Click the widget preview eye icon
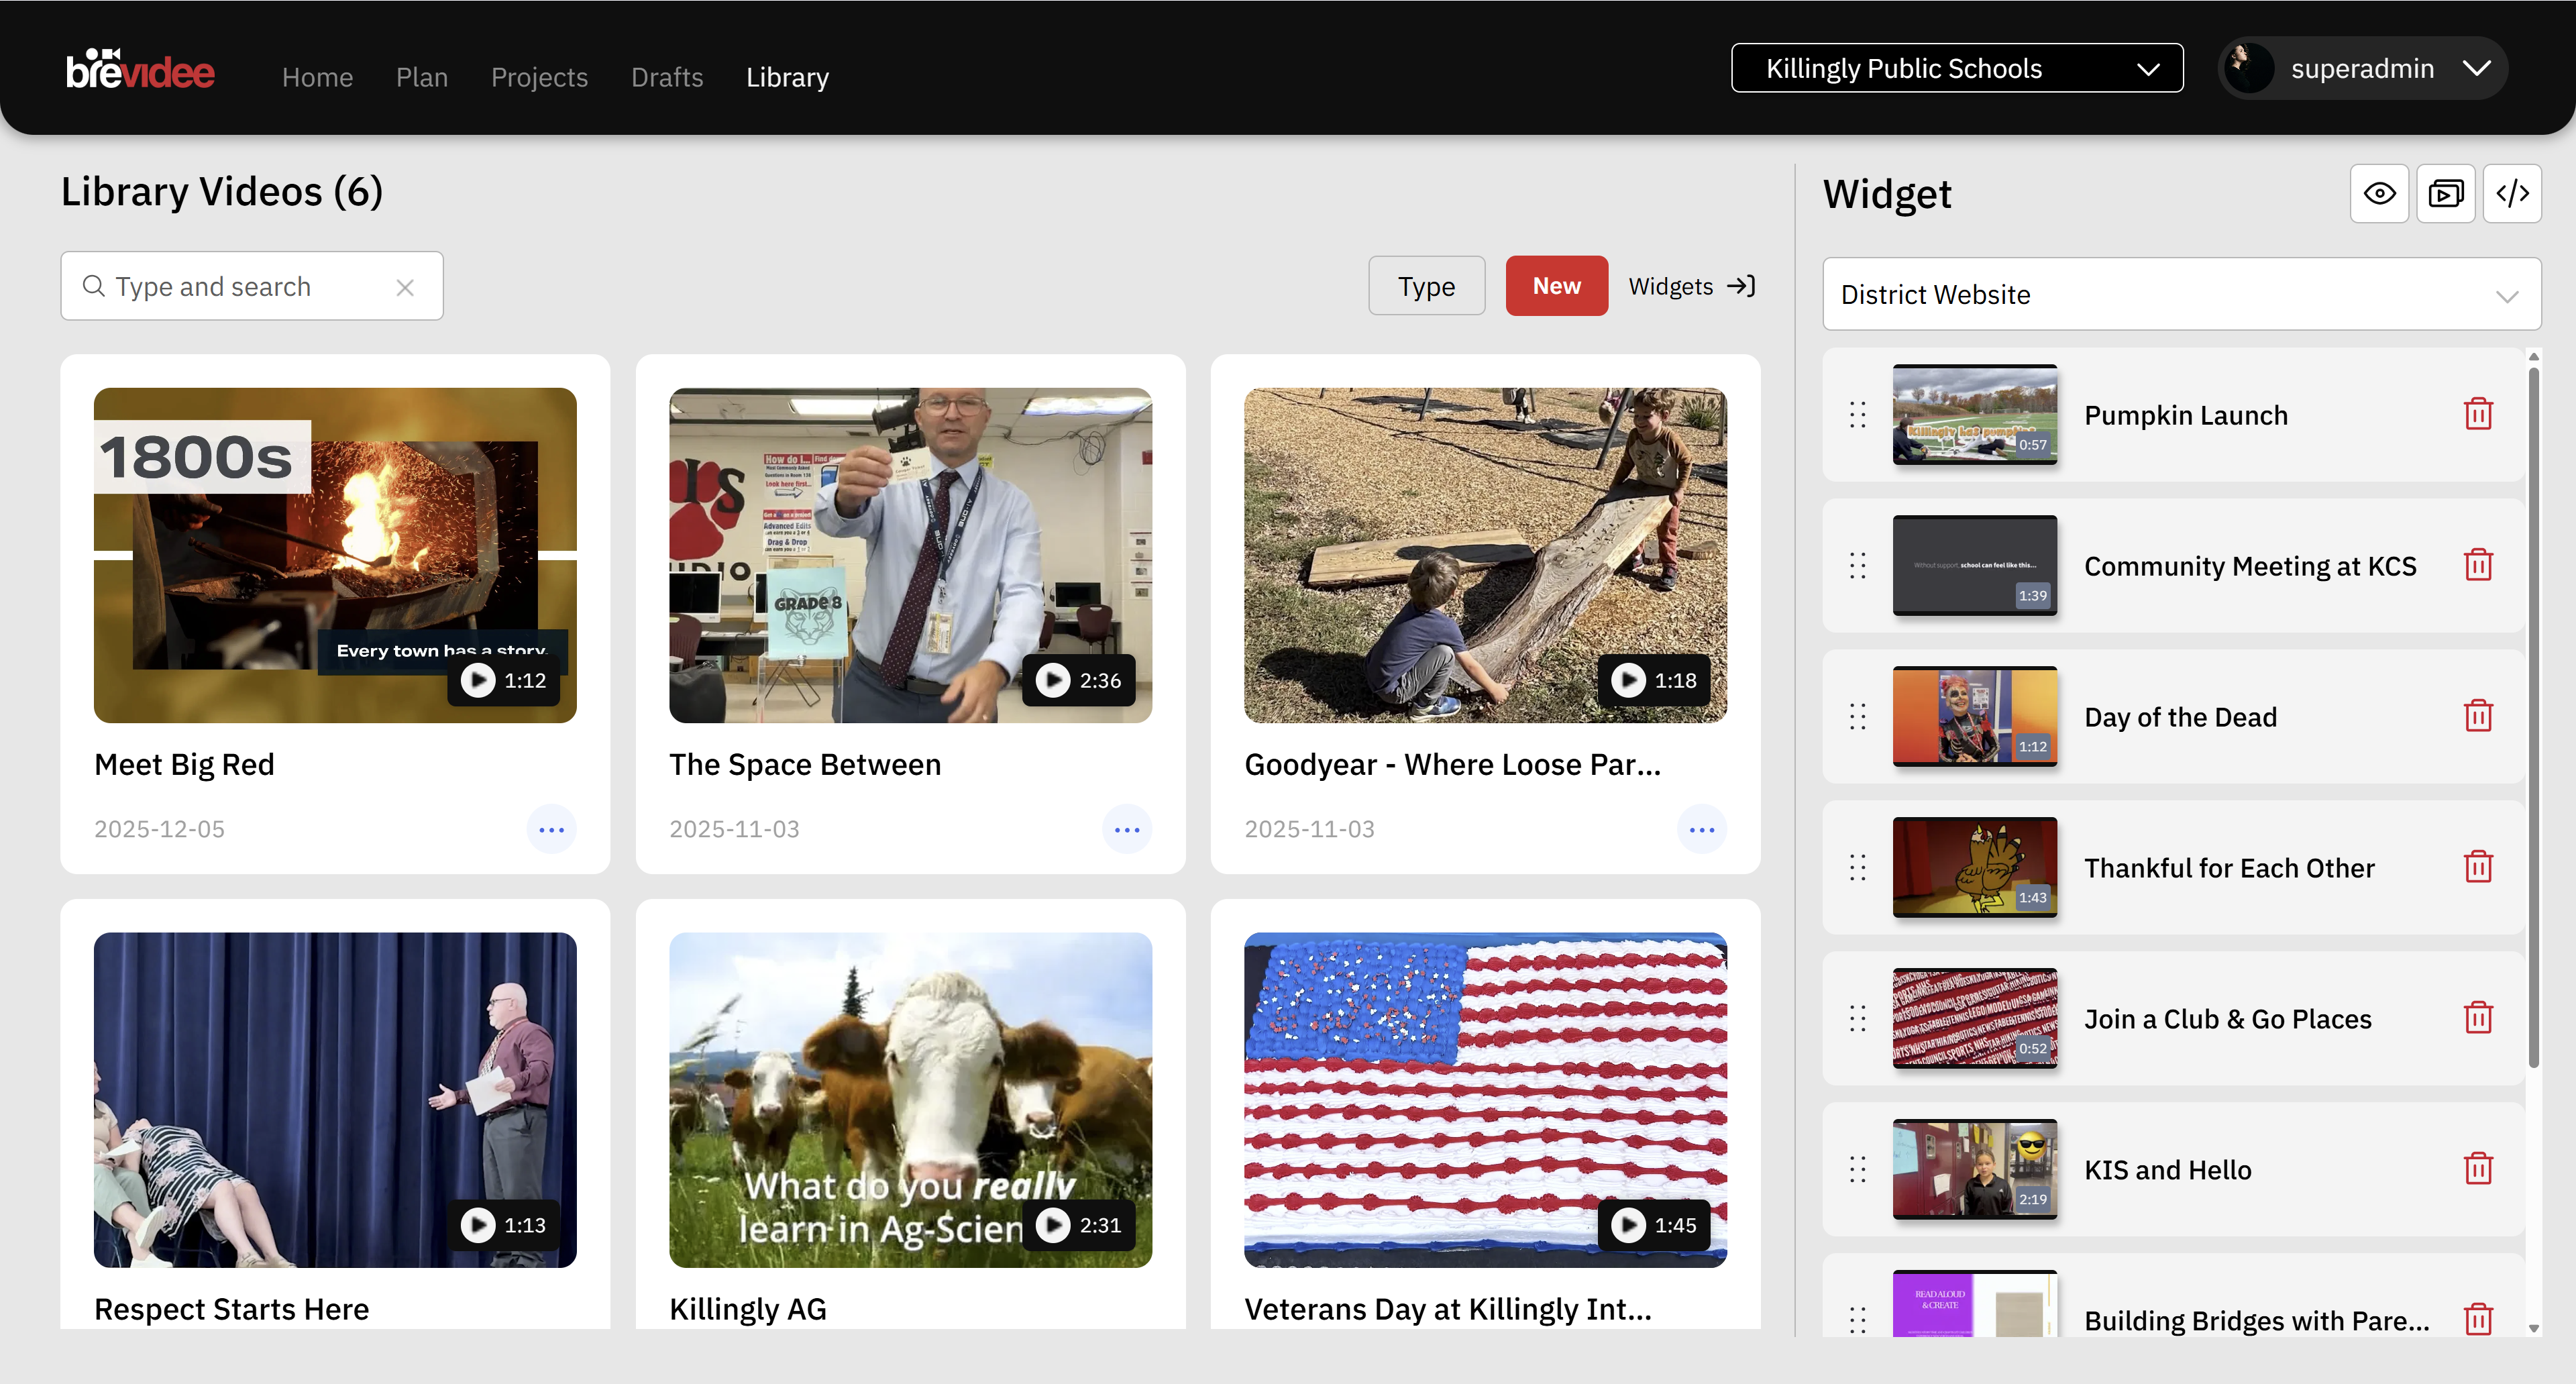 point(2379,193)
